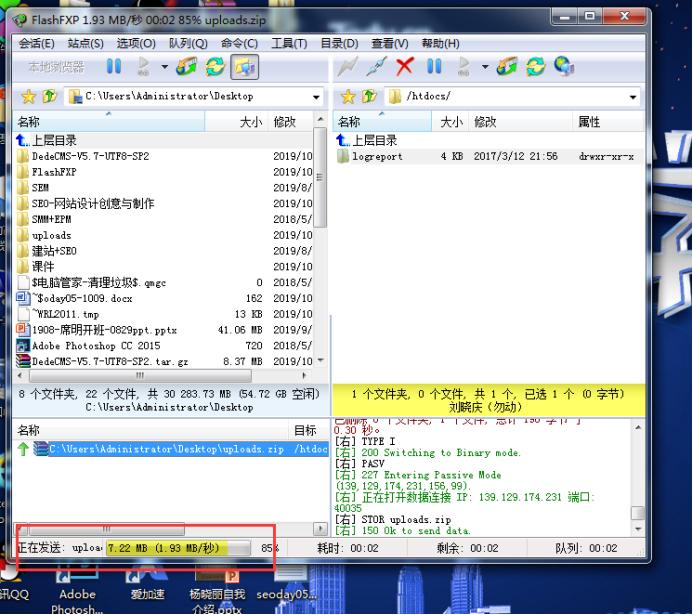Go up a folder in remote pane

point(369,96)
